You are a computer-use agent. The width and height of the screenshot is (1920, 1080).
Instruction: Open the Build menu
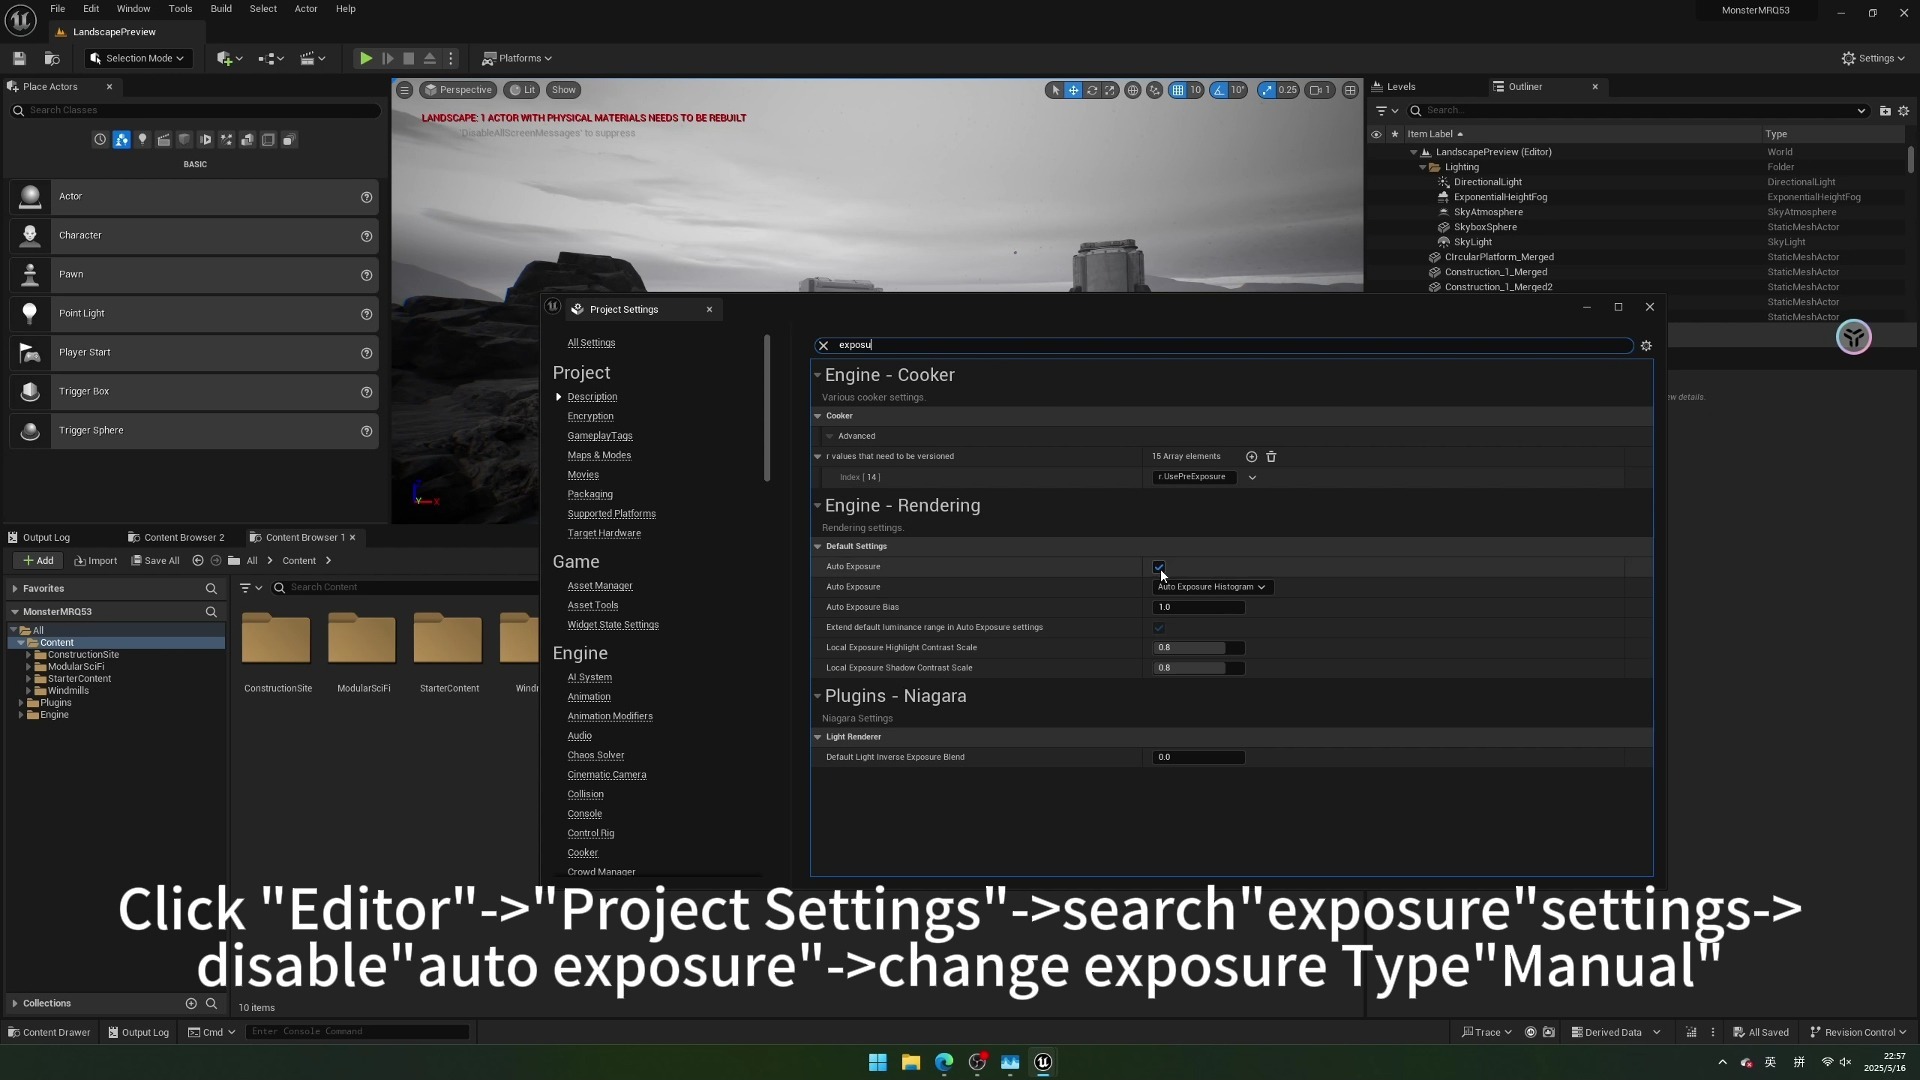tap(221, 9)
